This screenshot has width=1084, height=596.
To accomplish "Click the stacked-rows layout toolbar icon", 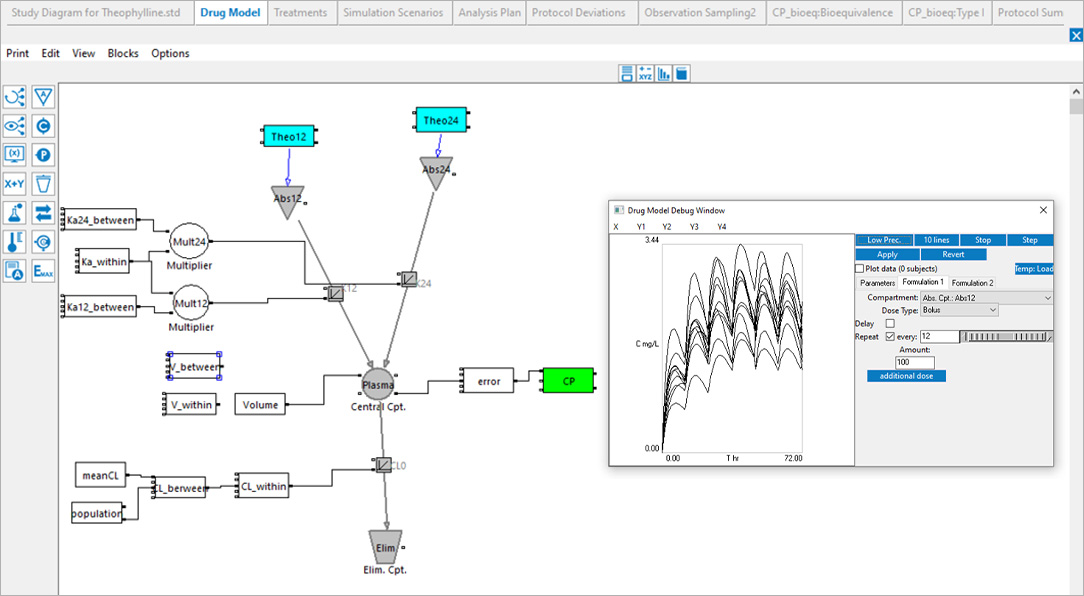I will (627, 74).
